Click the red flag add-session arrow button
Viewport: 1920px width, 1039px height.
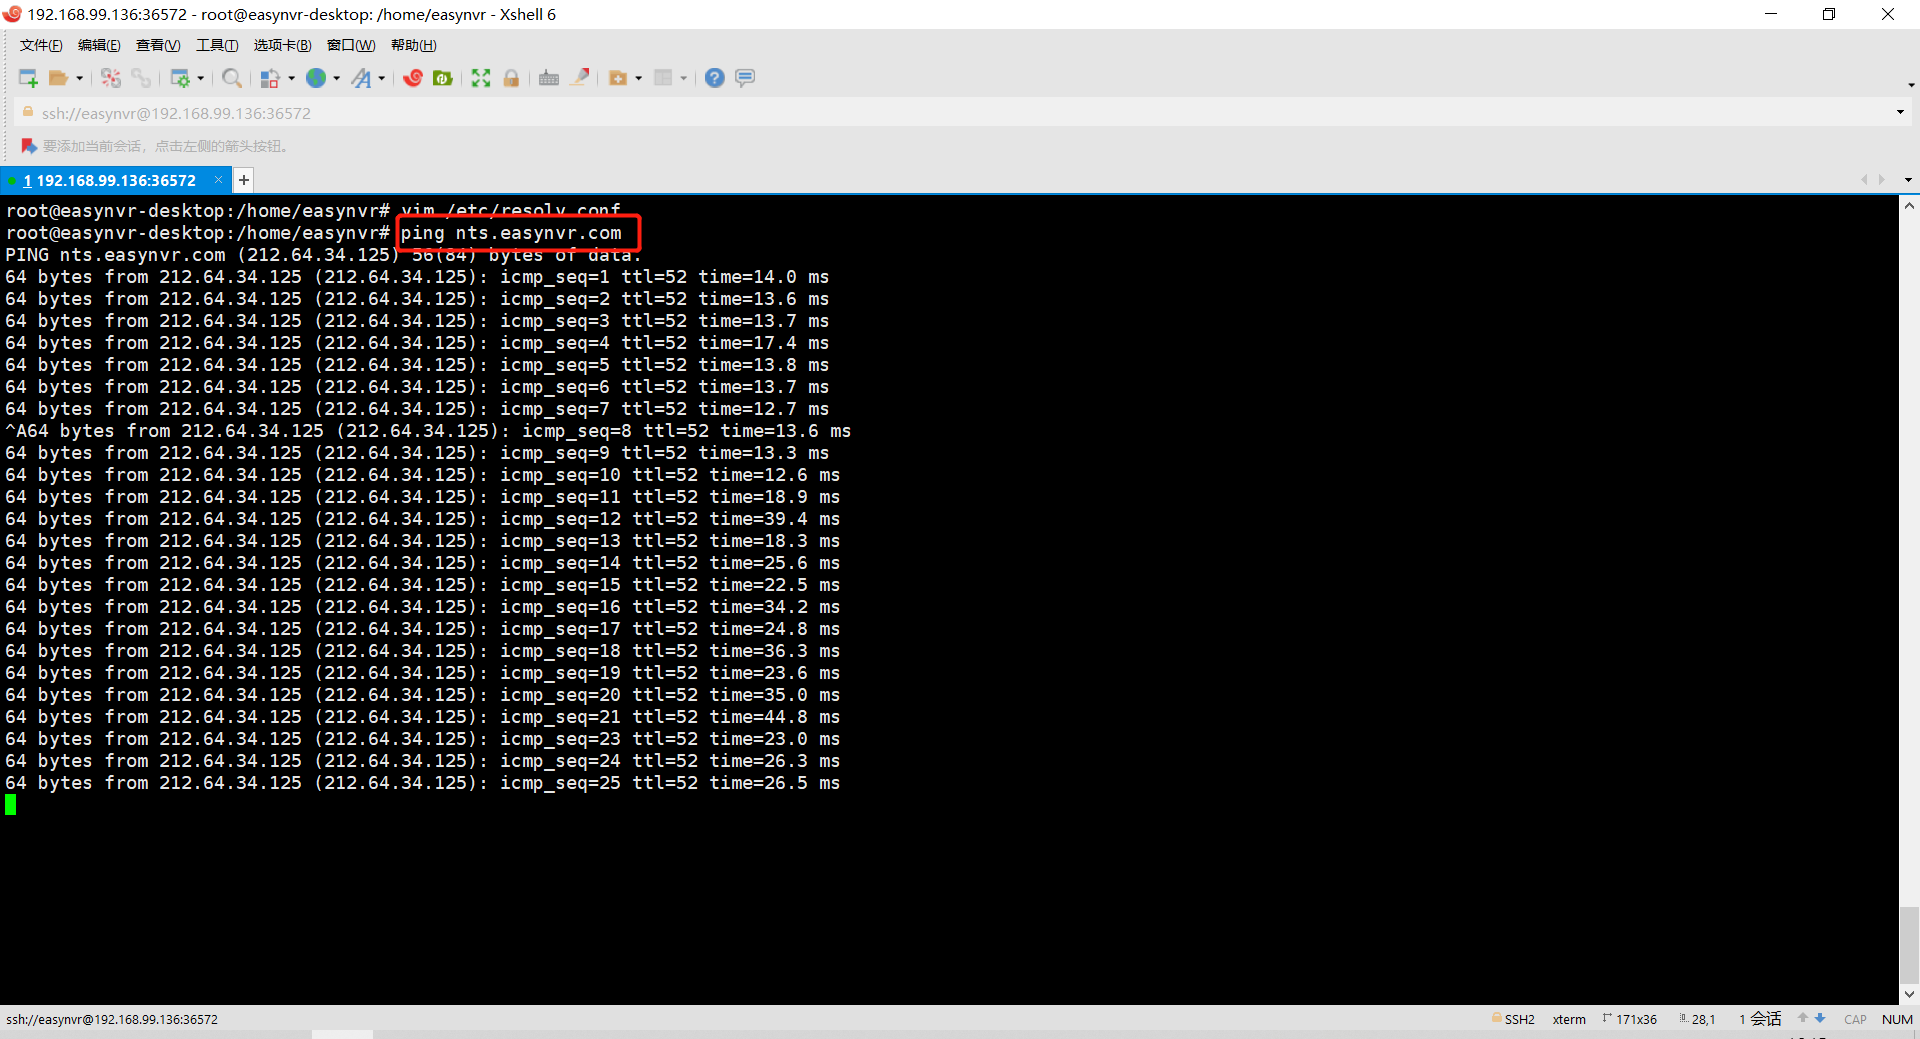click(x=29, y=146)
